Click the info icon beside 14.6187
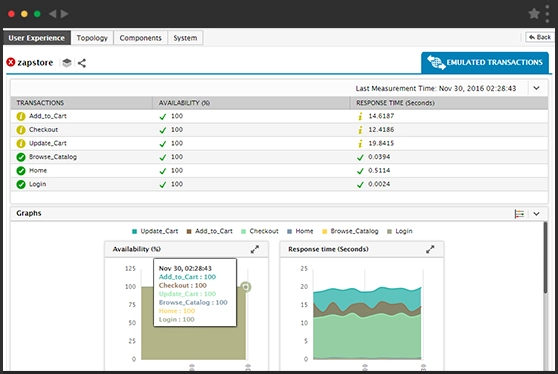 [360, 116]
